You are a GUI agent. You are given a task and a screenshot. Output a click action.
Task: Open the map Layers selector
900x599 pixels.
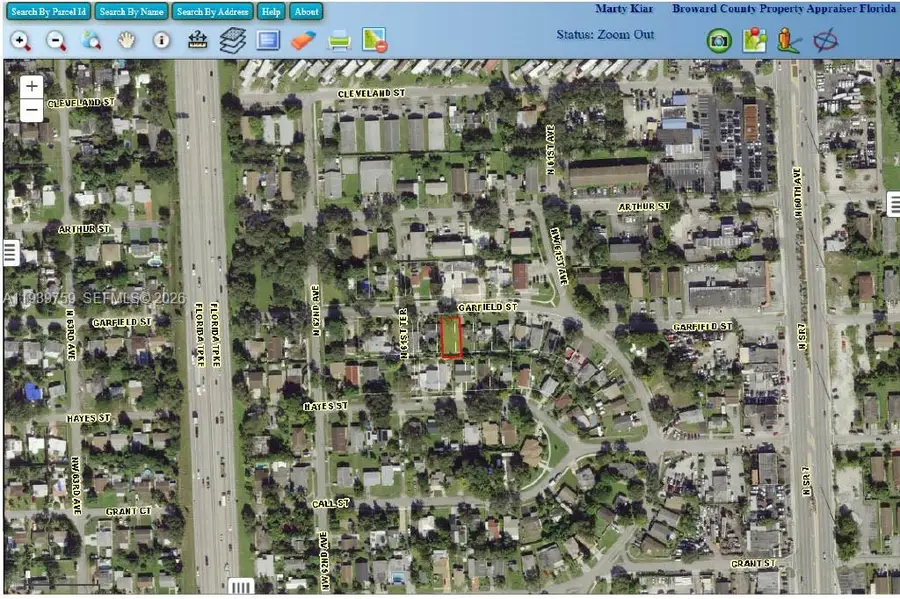pos(232,38)
